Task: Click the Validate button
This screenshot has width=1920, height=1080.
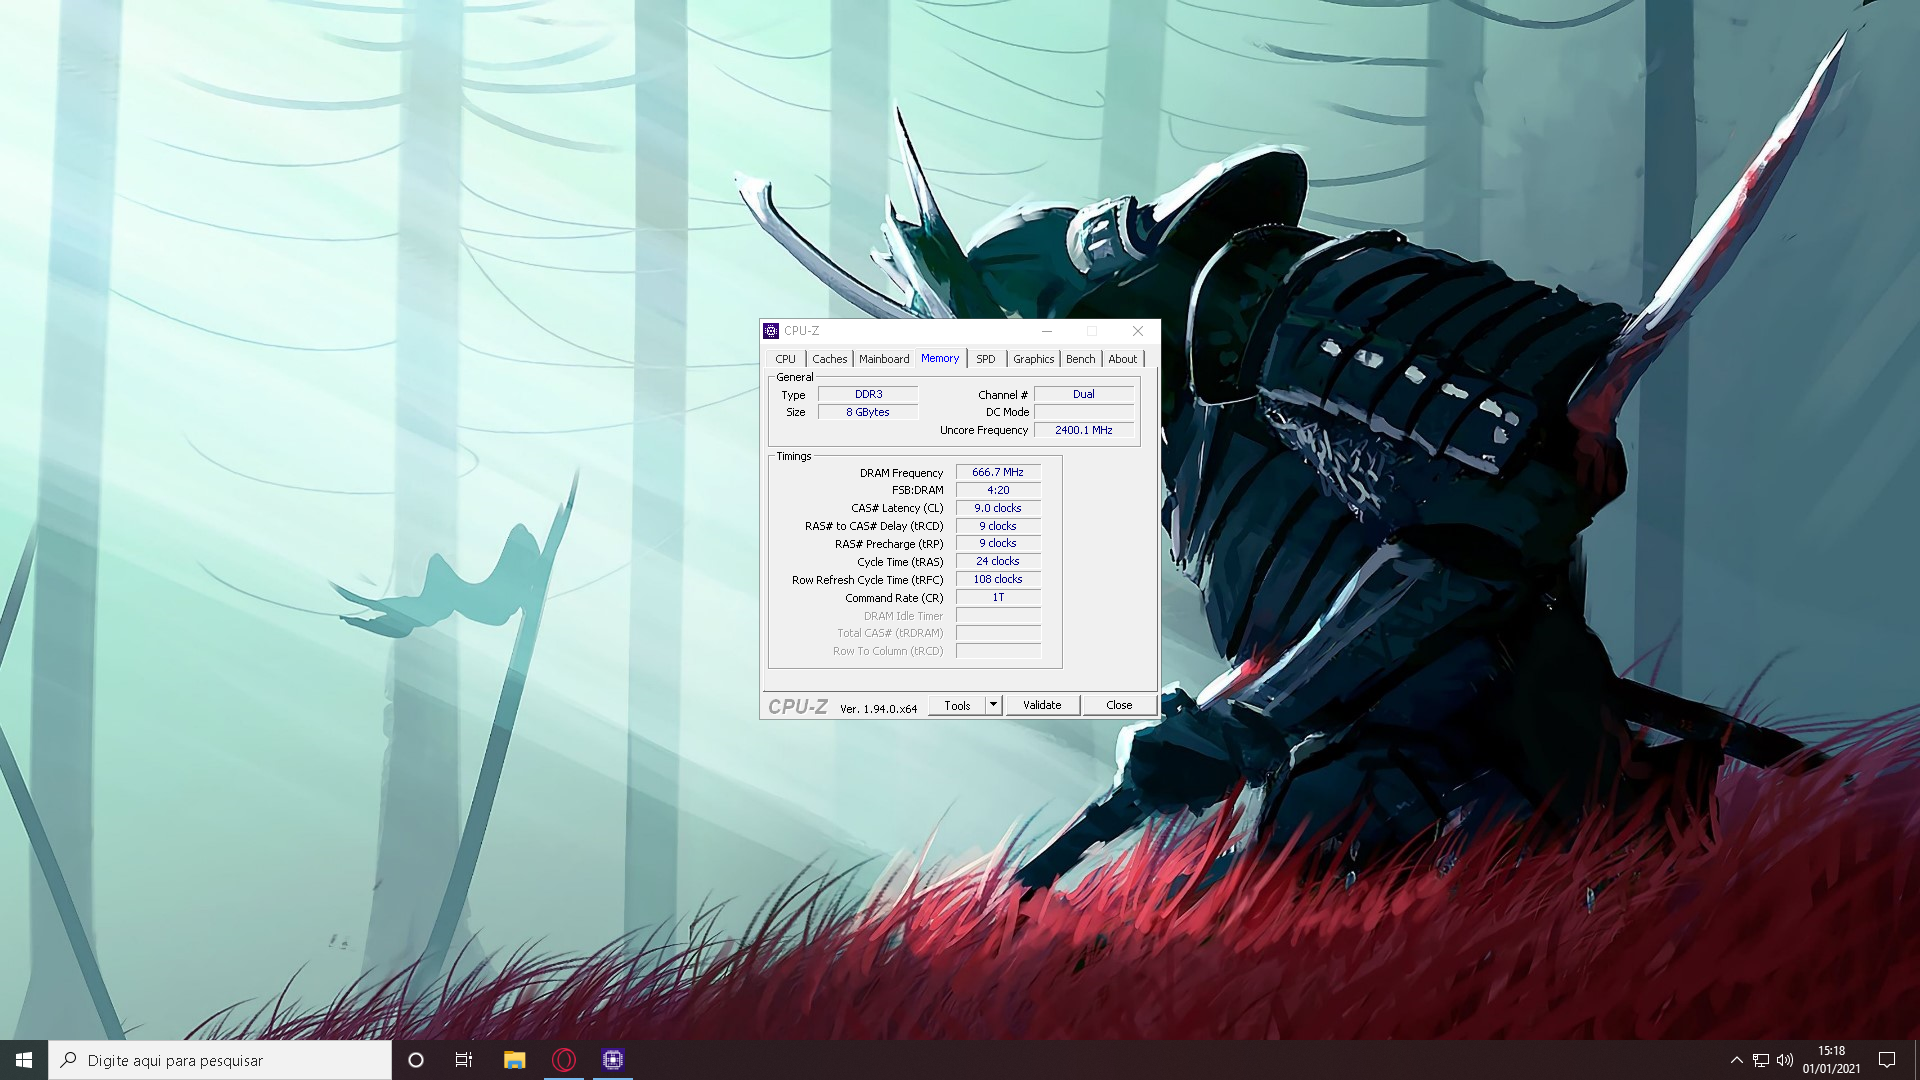Action: [x=1042, y=705]
